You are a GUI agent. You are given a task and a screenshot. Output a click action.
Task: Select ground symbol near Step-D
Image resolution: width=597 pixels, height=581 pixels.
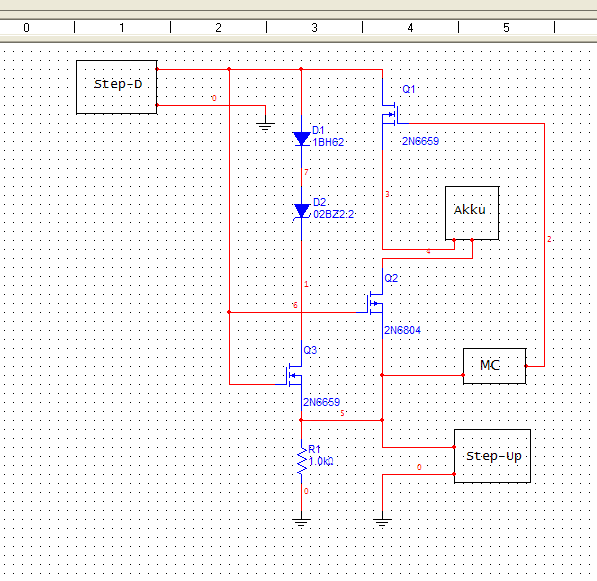265,126
